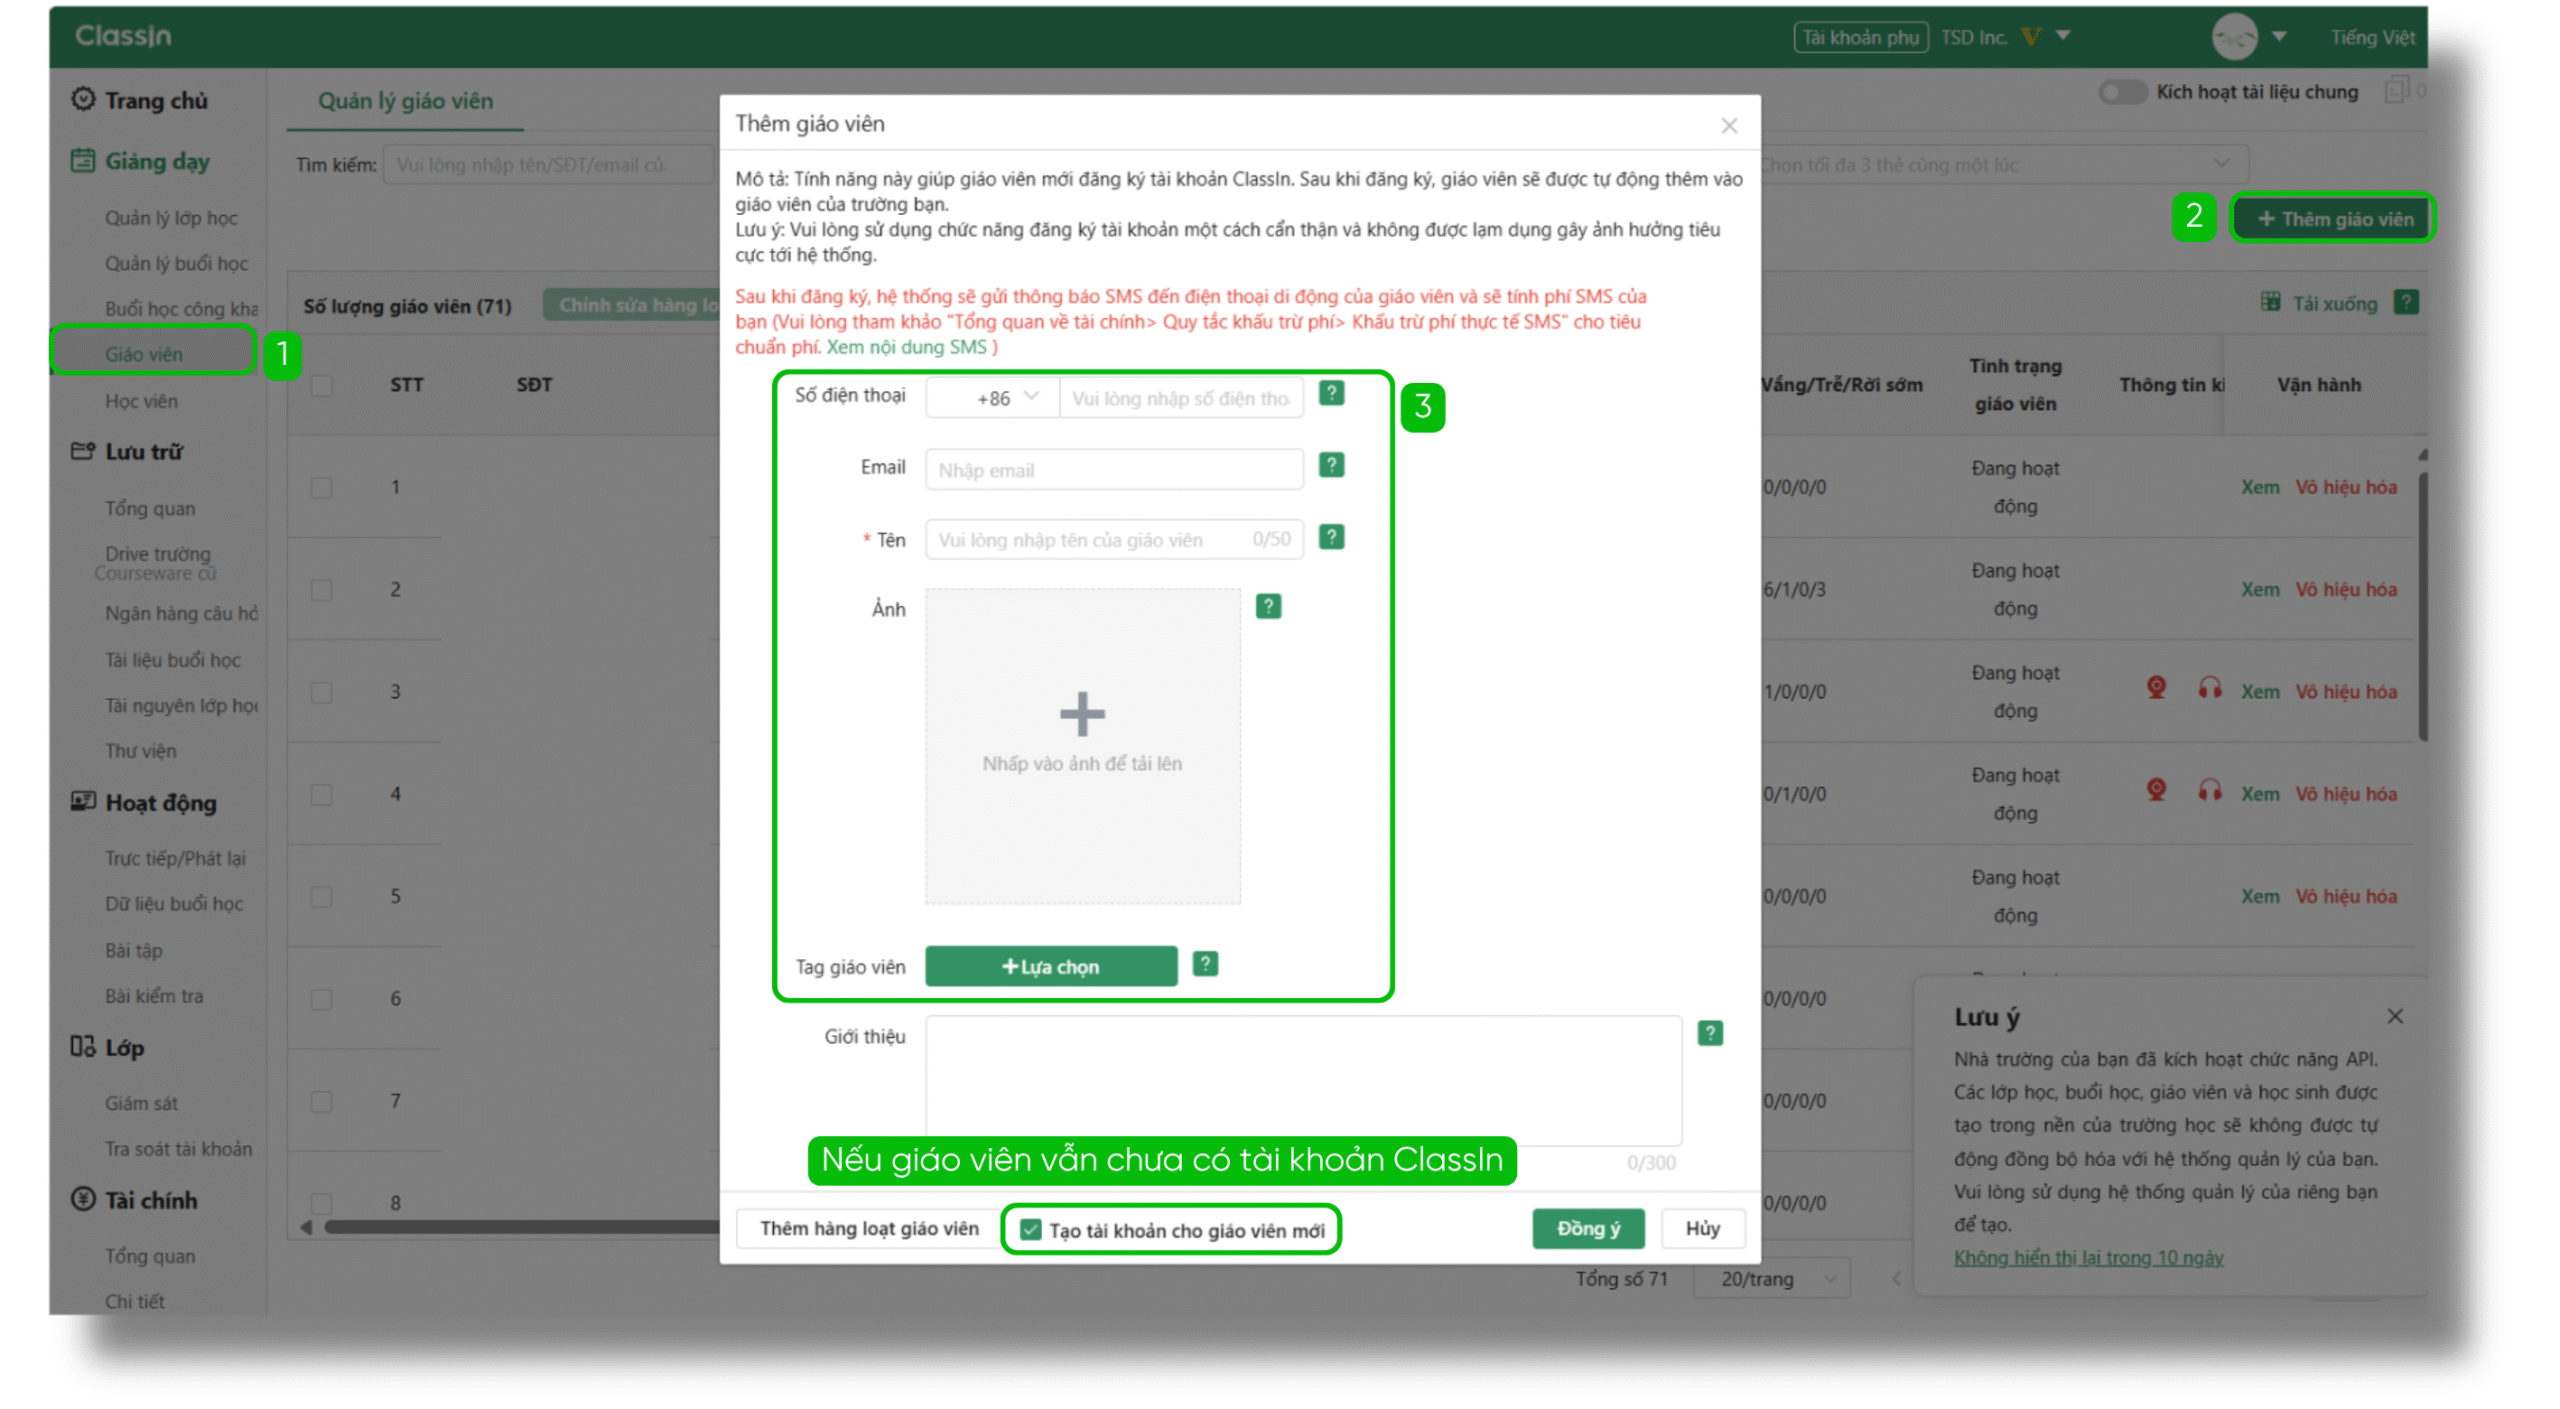2560x1409 pixels.
Task: Click the headphone icon in row 3
Action: click(2209, 688)
